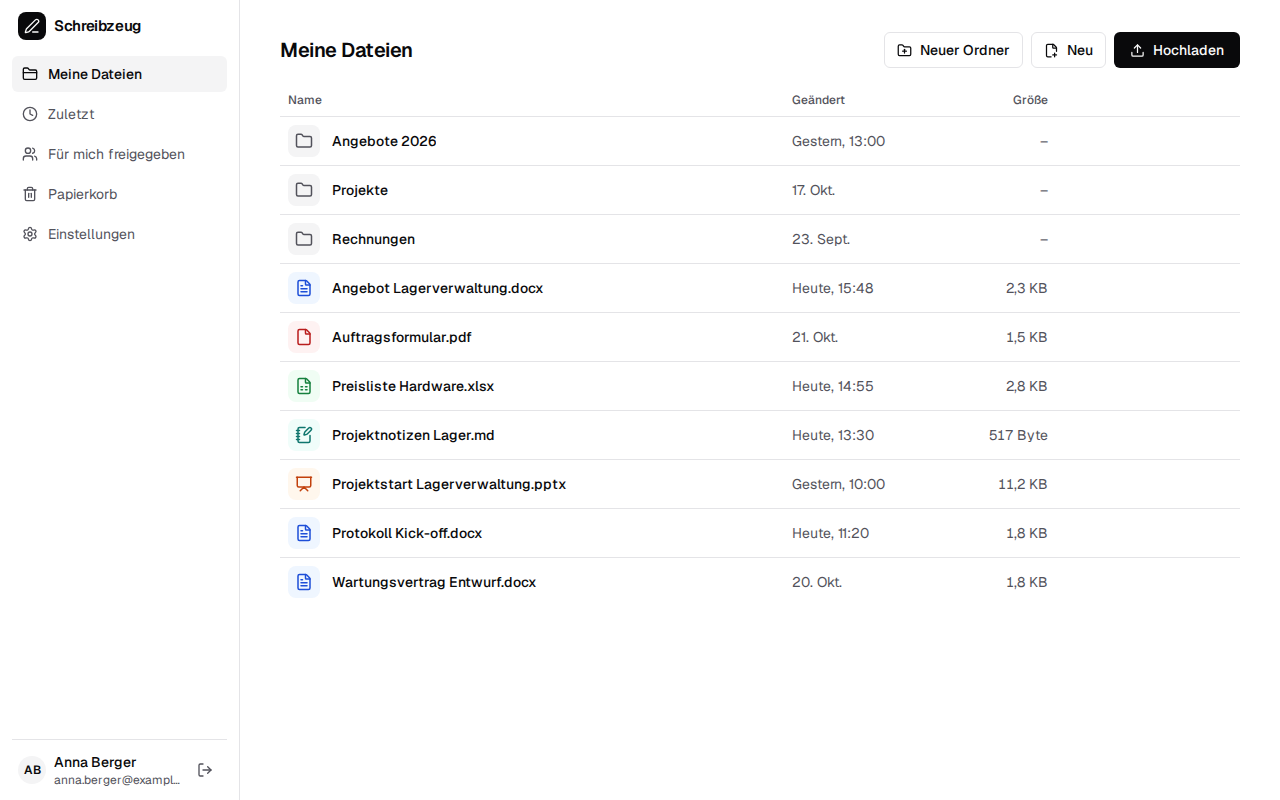Click the Meine Dateien page heading
This screenshot has height=800, width=1280.
click(346, 50)
